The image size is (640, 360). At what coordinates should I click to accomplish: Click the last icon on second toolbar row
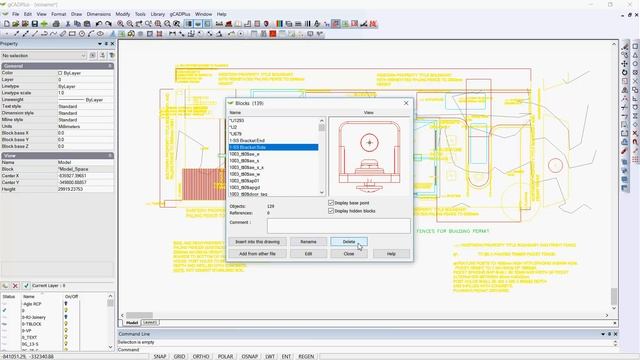[x=320, y=34]
